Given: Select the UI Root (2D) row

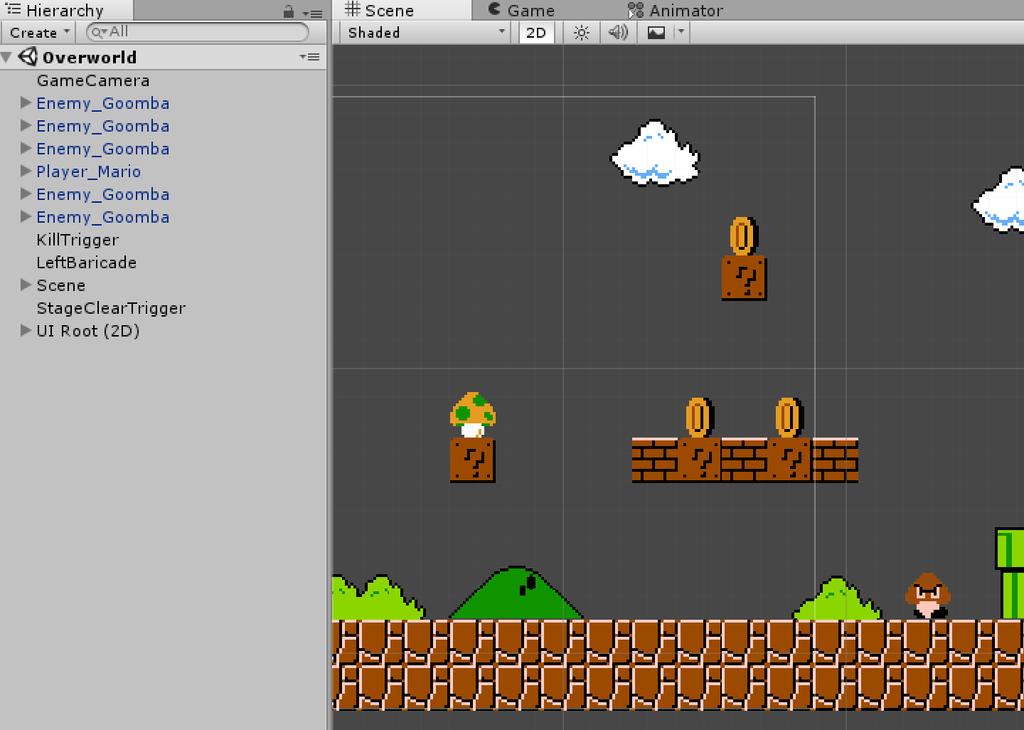Looking at the screenshot, I should [x=163, y=331].
